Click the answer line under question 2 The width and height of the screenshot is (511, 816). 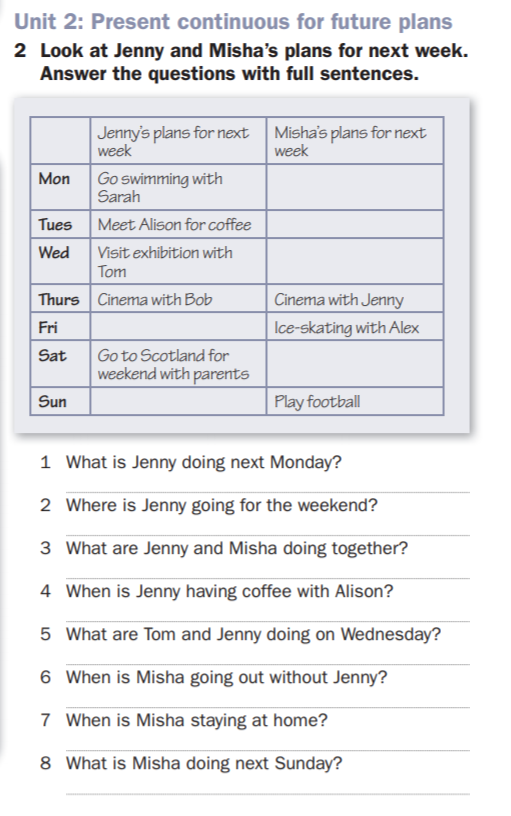[x=267, y=534]
